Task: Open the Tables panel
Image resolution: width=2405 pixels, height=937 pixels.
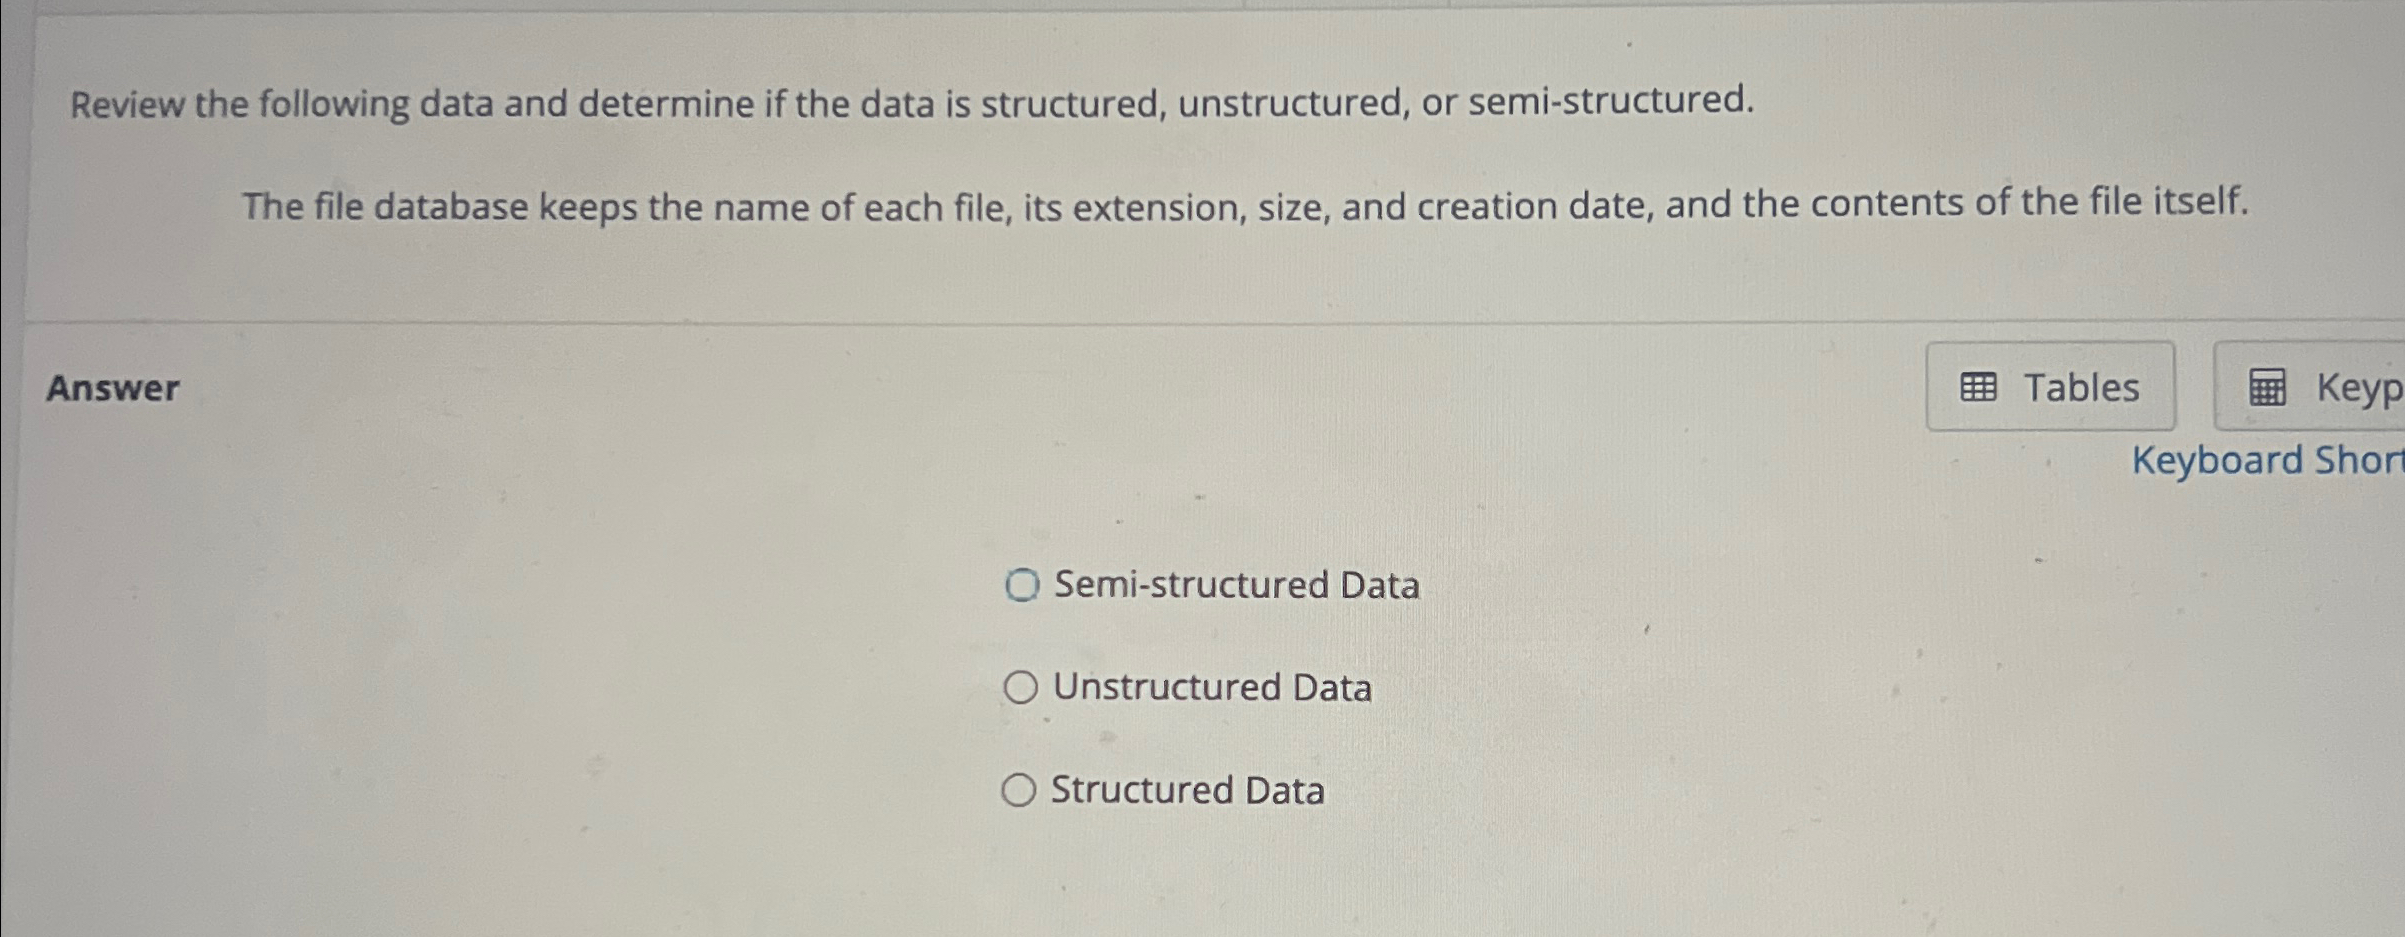Action: click(x=2050, y=387)
